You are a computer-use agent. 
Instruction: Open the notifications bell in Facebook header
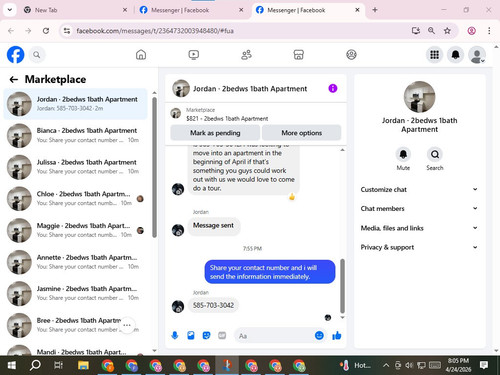point(456,55)
